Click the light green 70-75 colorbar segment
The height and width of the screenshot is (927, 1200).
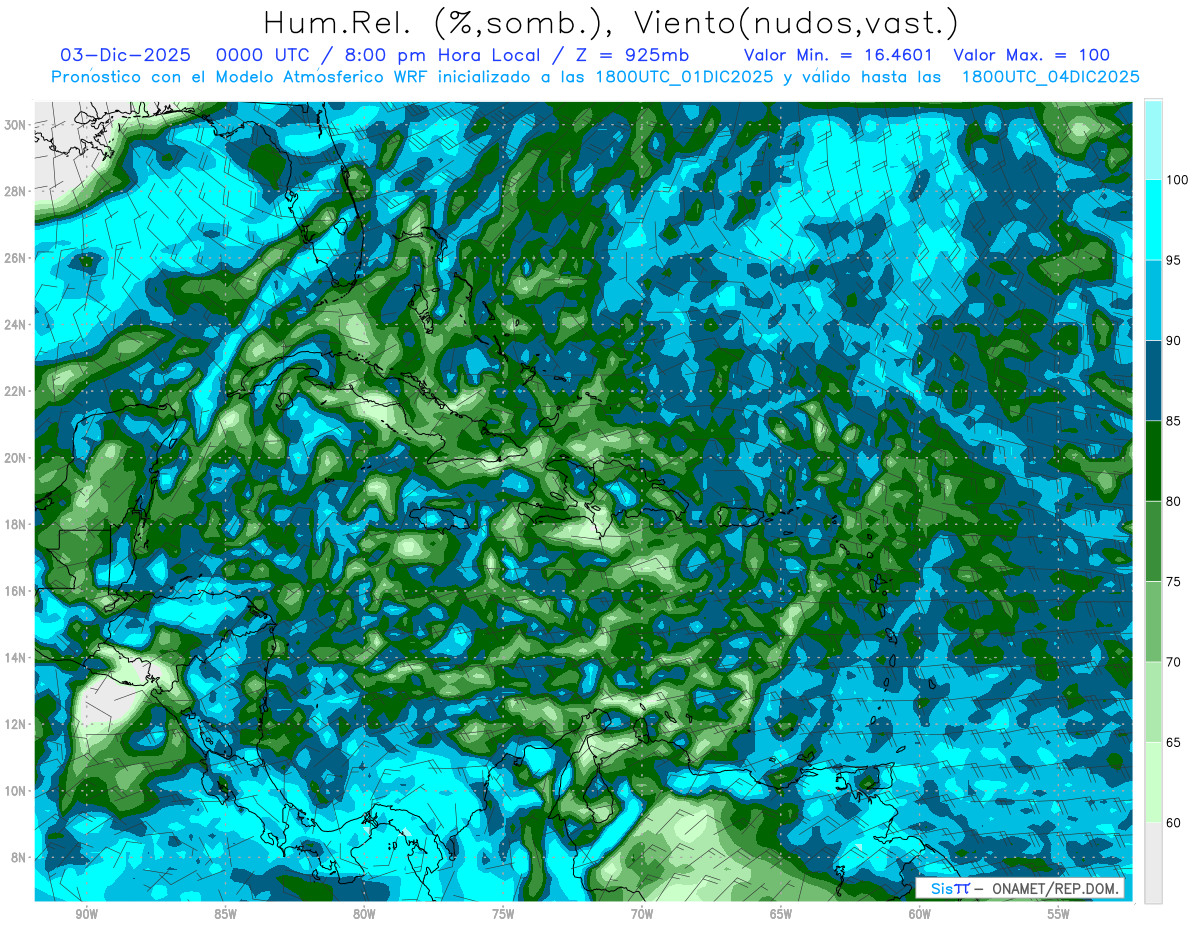(x=1153, y=622)
